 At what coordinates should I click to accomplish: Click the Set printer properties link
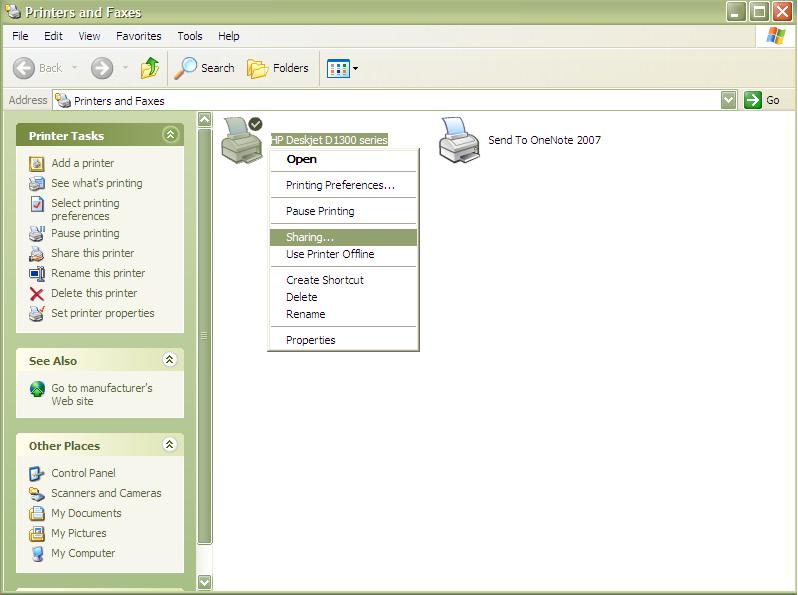[x=103, y=314]
